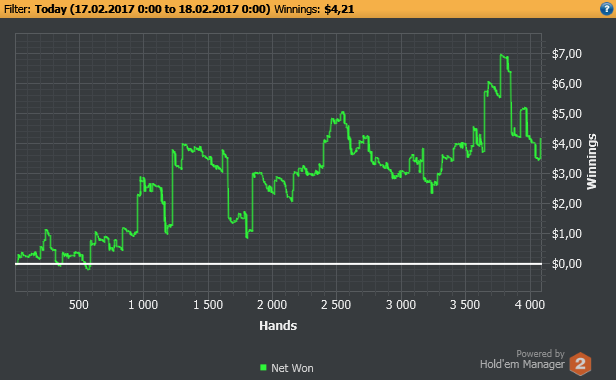Screen dimensions: 616x380
Task: Click the '3 500' hands axis label
Action: (x=465, y=305)
